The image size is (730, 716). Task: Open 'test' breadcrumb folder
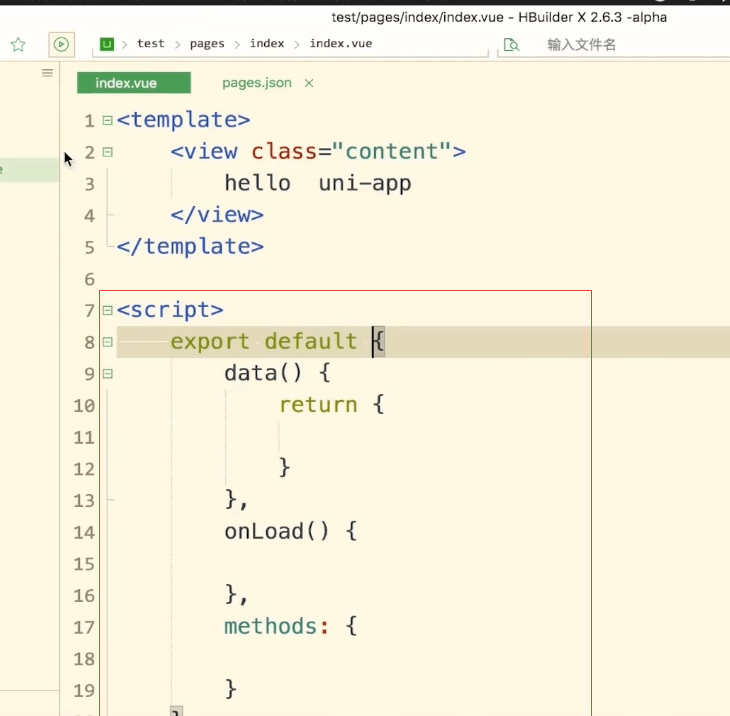[x=150, y=44]
